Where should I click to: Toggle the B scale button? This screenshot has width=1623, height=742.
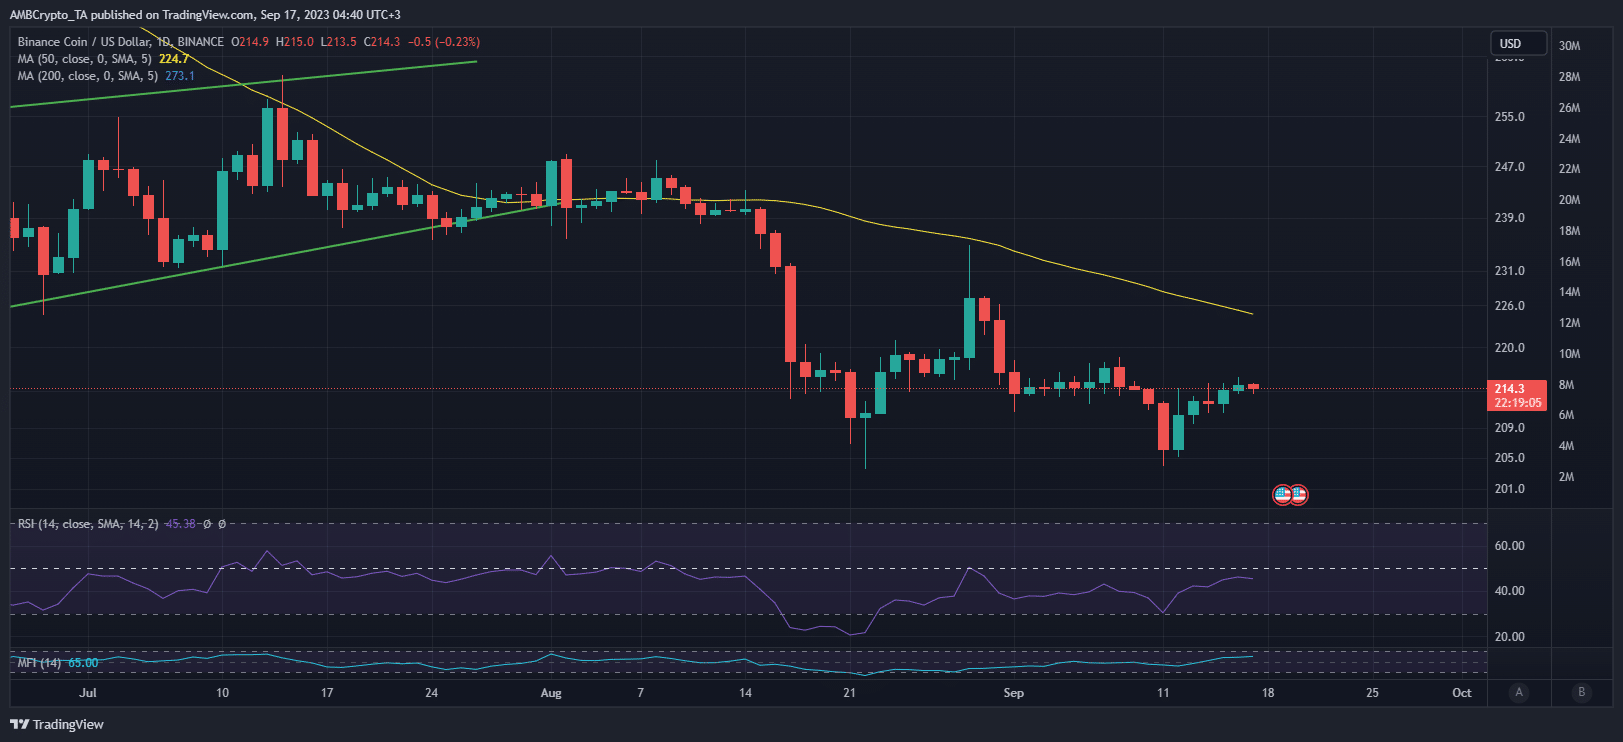coord(1581,692)
